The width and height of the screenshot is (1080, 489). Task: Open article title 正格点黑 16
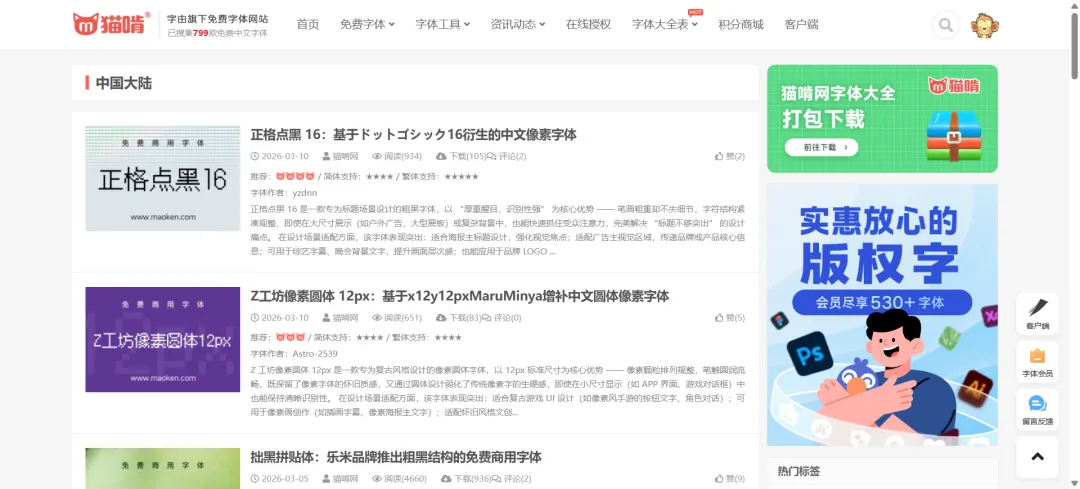(413, 134)
